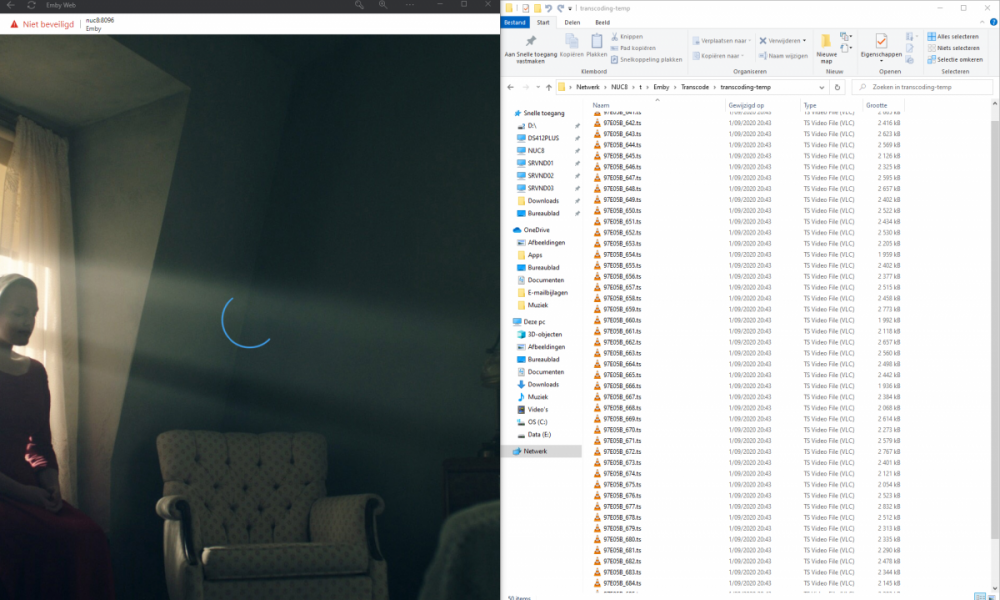1000x600 pixels.
Task: Click Emby in the address breadcrumb
Action: coord(661,87)
